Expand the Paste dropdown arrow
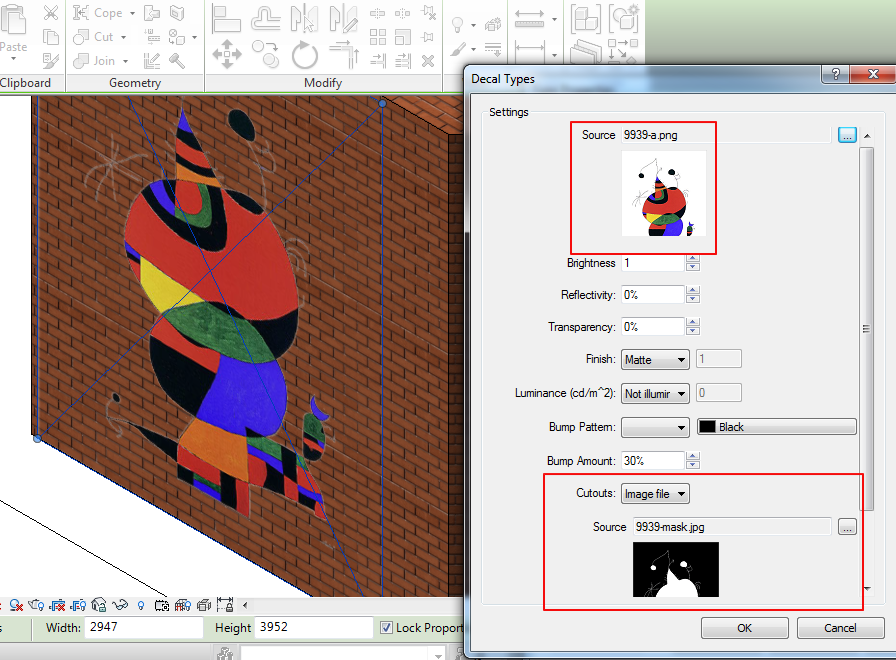This screenshot has height=660, width=896. coord(13,58)
